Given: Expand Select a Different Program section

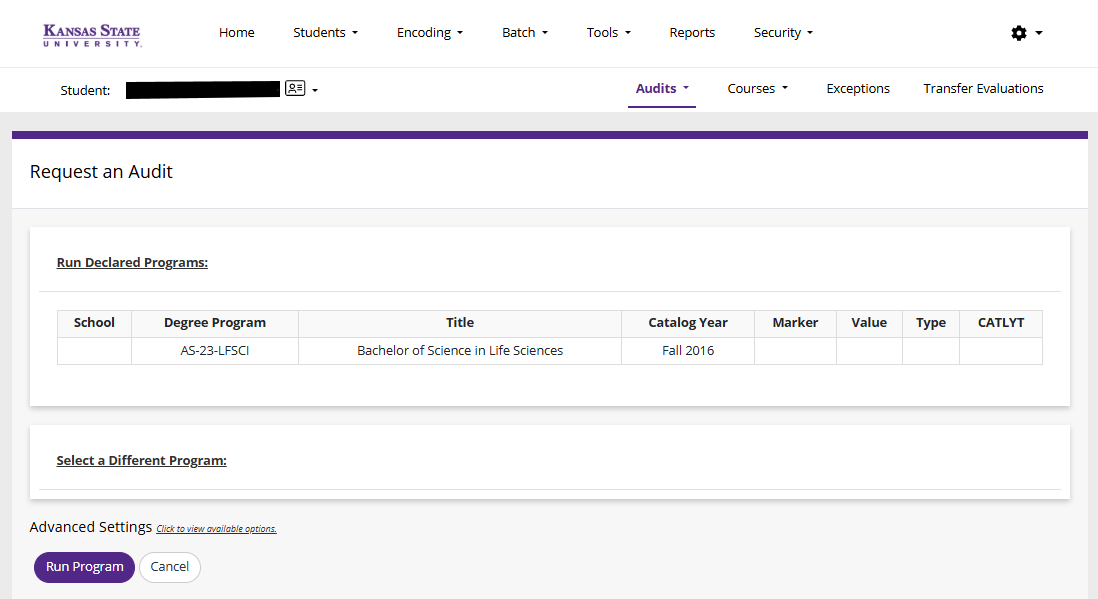Looking at the screenshot, I should [x=141, y=461].
